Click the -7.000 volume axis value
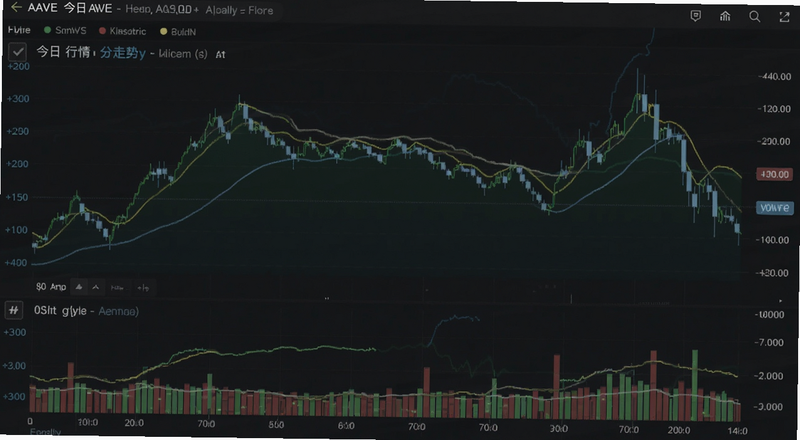Image resolution: width=800 pixels, height=440 pixels. (768, 343)
